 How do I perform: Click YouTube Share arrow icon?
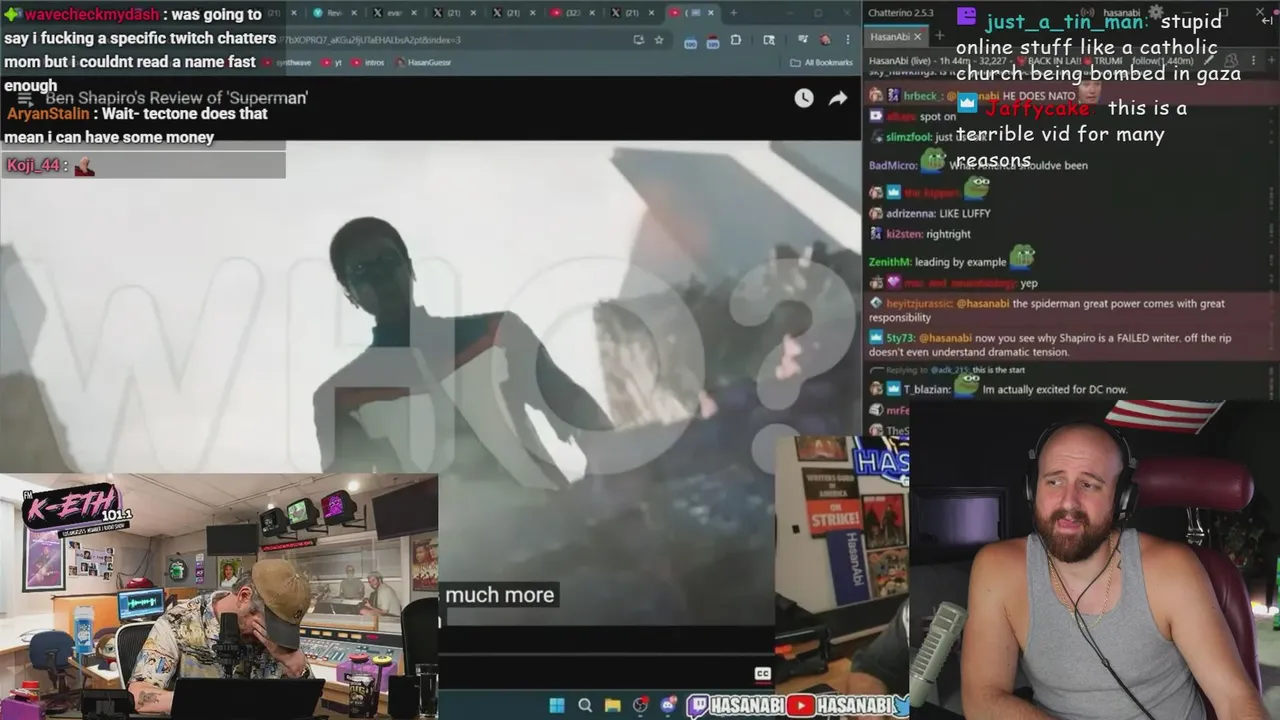pyautogui.click(x=838, y=98)
